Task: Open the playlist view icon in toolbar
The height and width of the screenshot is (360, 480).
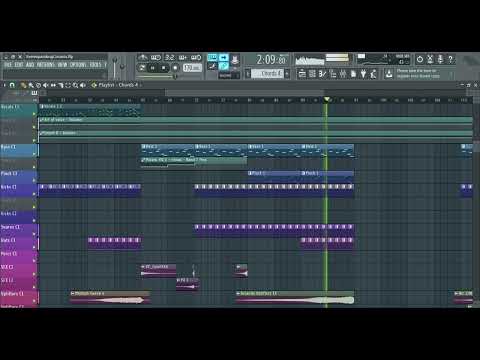Action: point(302,74)
